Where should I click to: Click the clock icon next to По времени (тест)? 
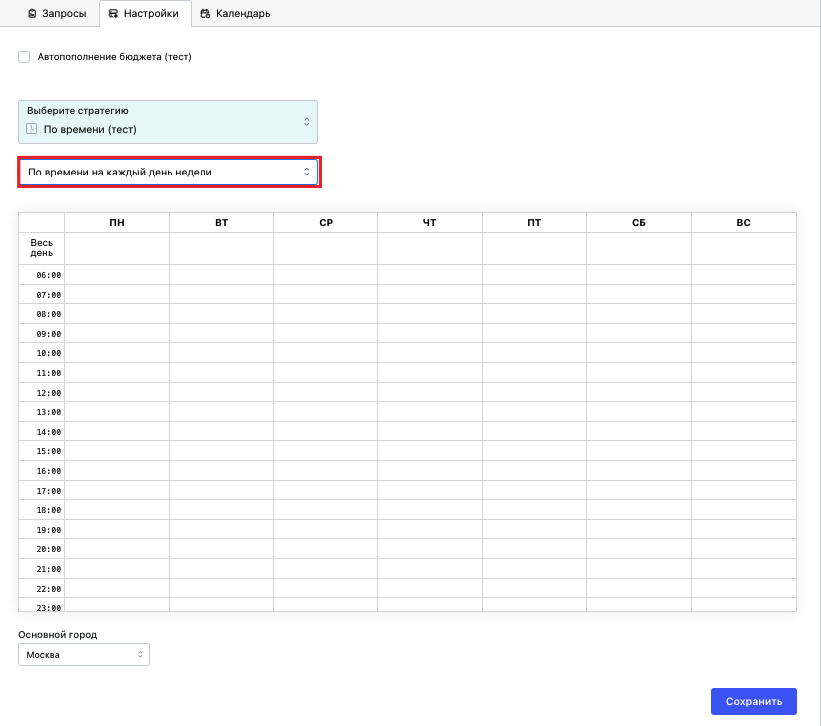(x=31, y=129)
